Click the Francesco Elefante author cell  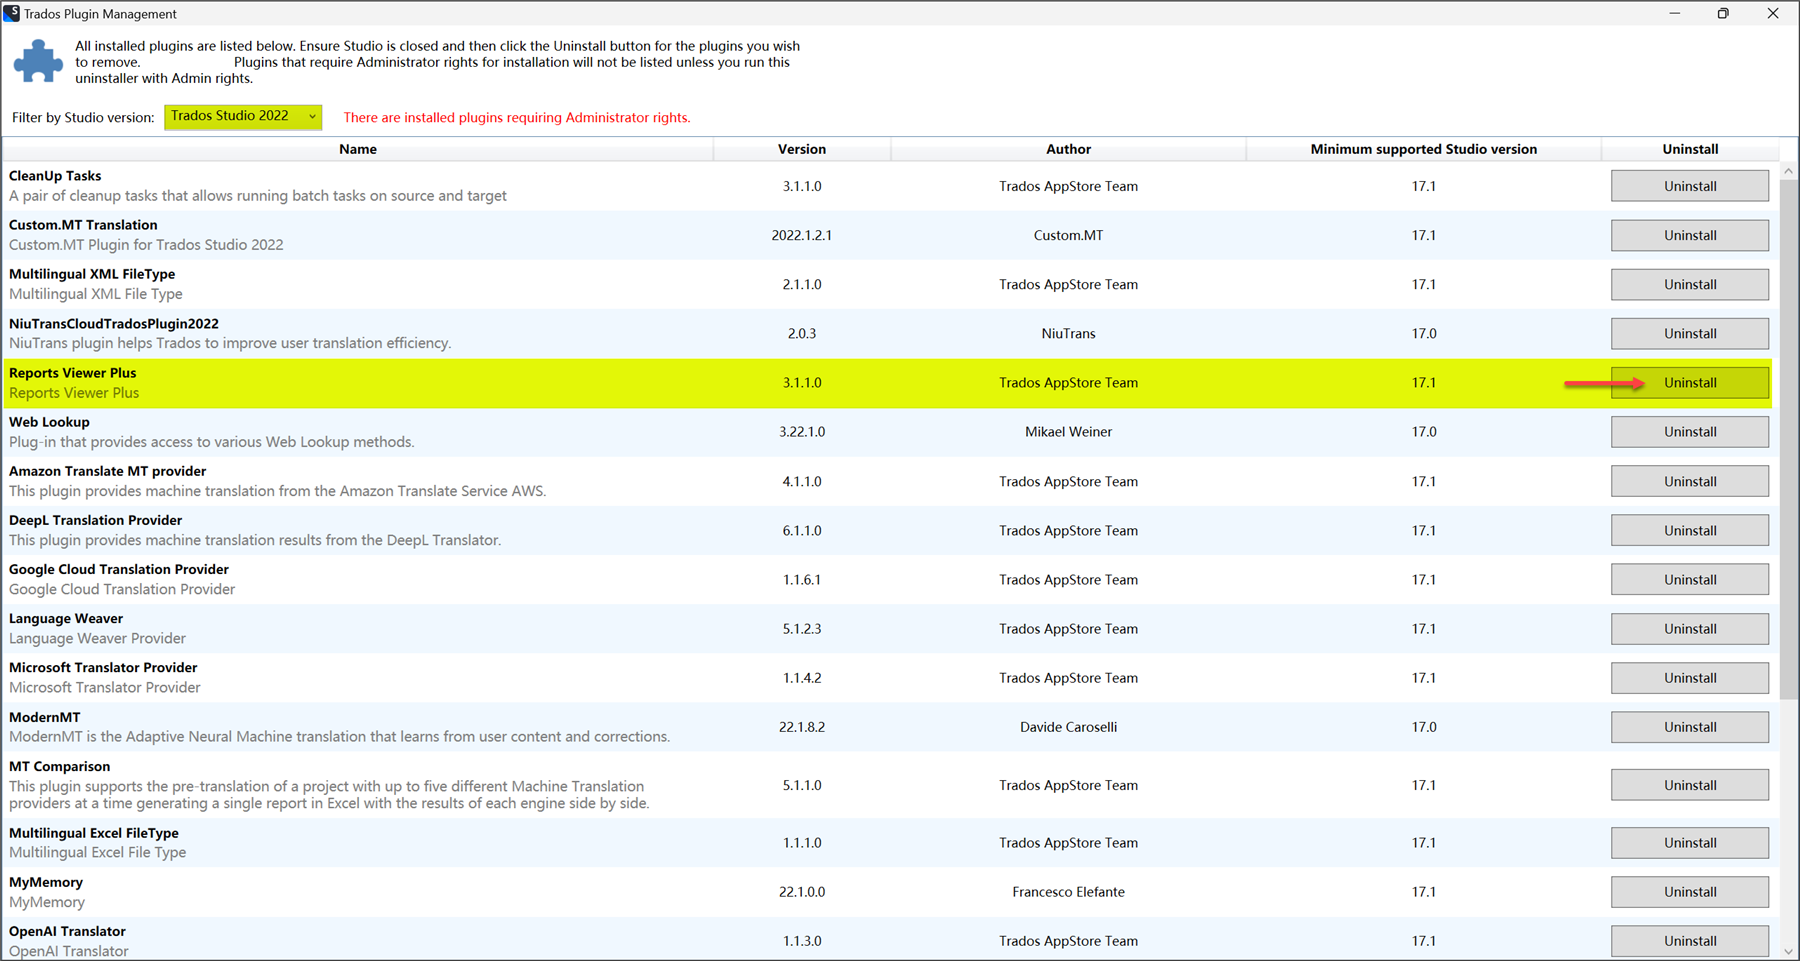tap(1068, 891)
